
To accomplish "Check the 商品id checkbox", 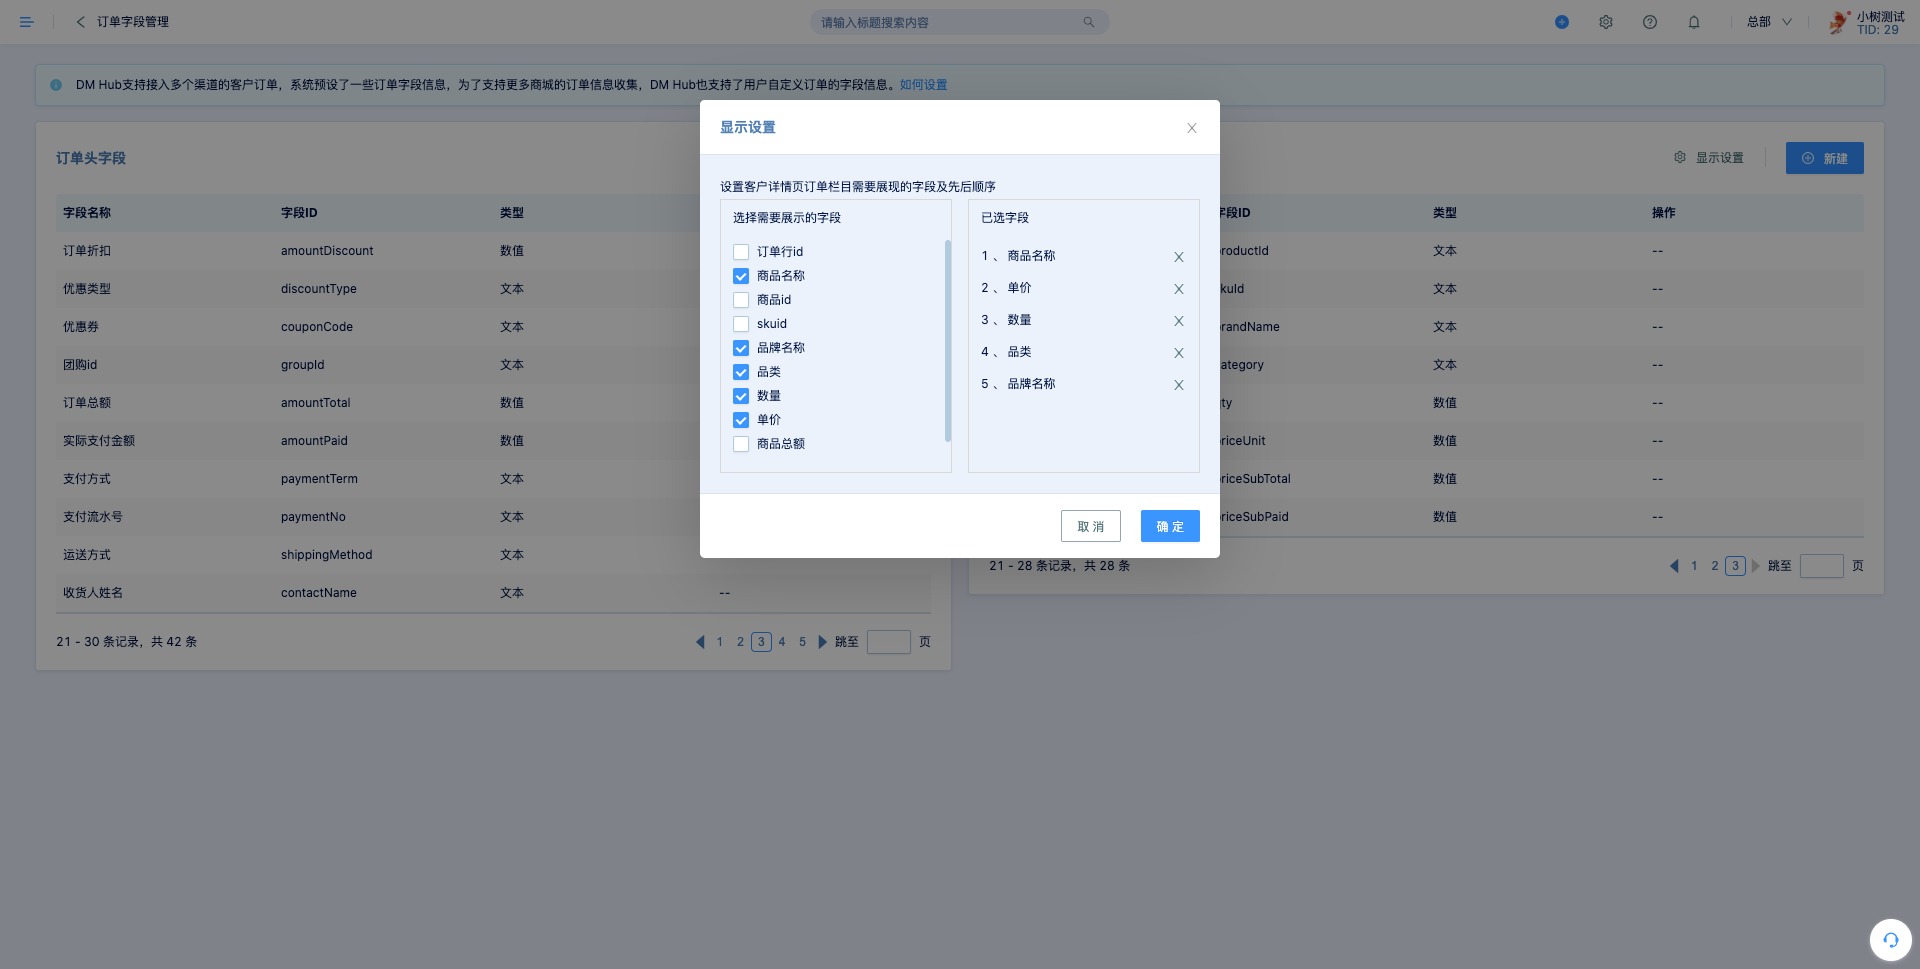I will [x=741, y=300].
